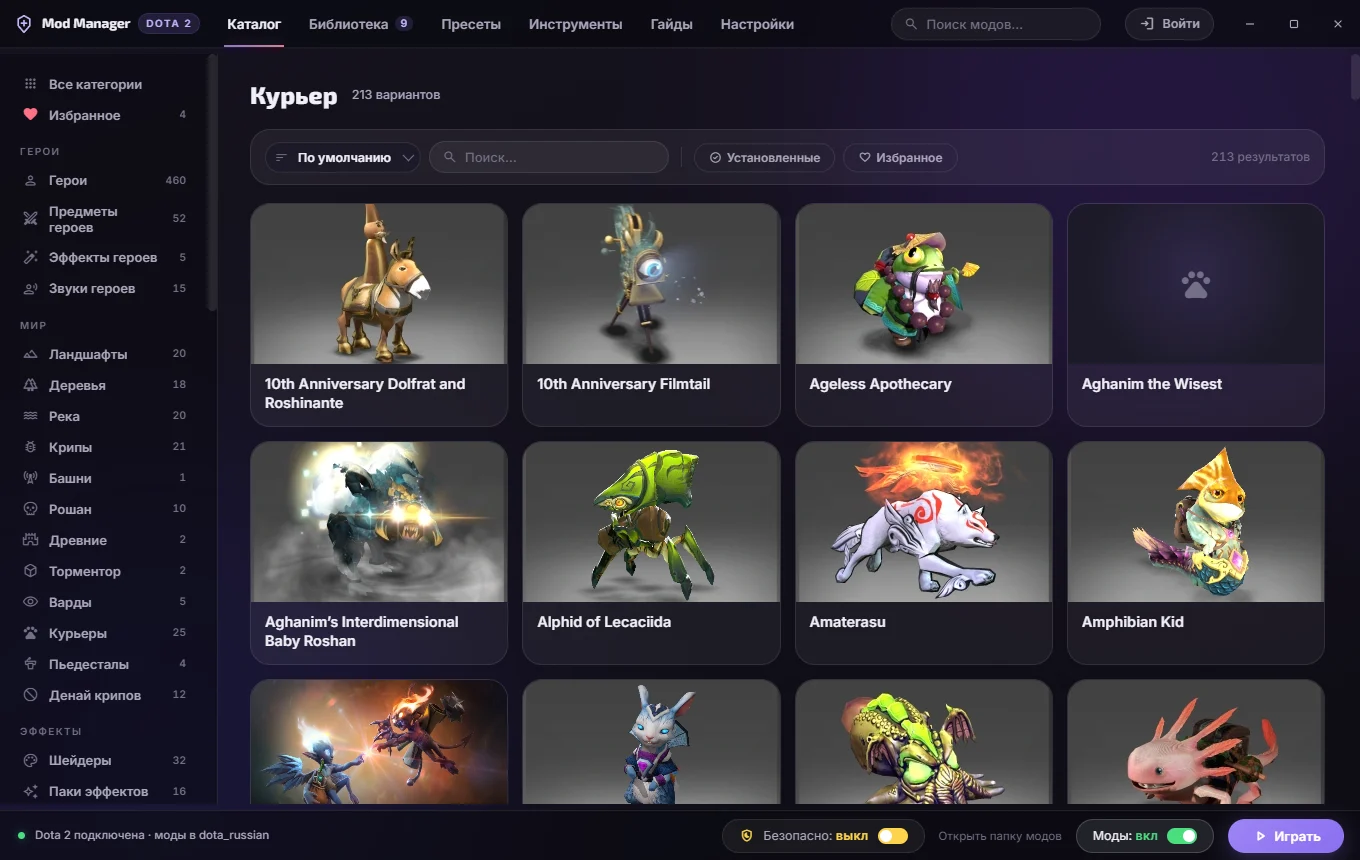Click the paw placeholder on Aghanim the Wisest card

click(x=1195, y=285)
